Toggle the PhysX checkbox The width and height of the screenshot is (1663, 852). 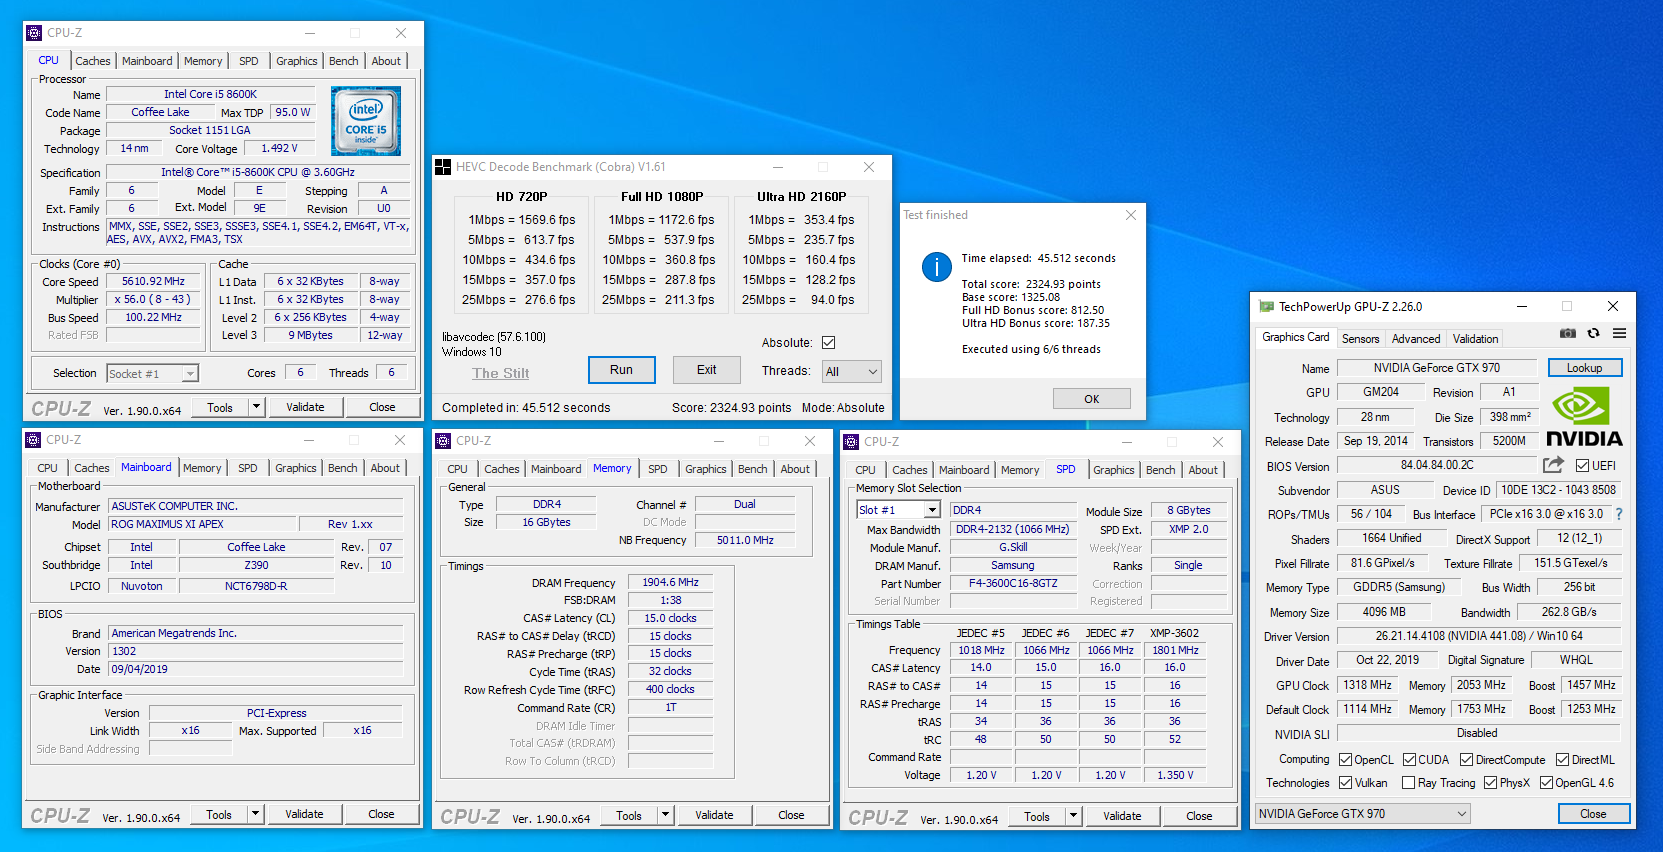click(x=1490, y=783)
